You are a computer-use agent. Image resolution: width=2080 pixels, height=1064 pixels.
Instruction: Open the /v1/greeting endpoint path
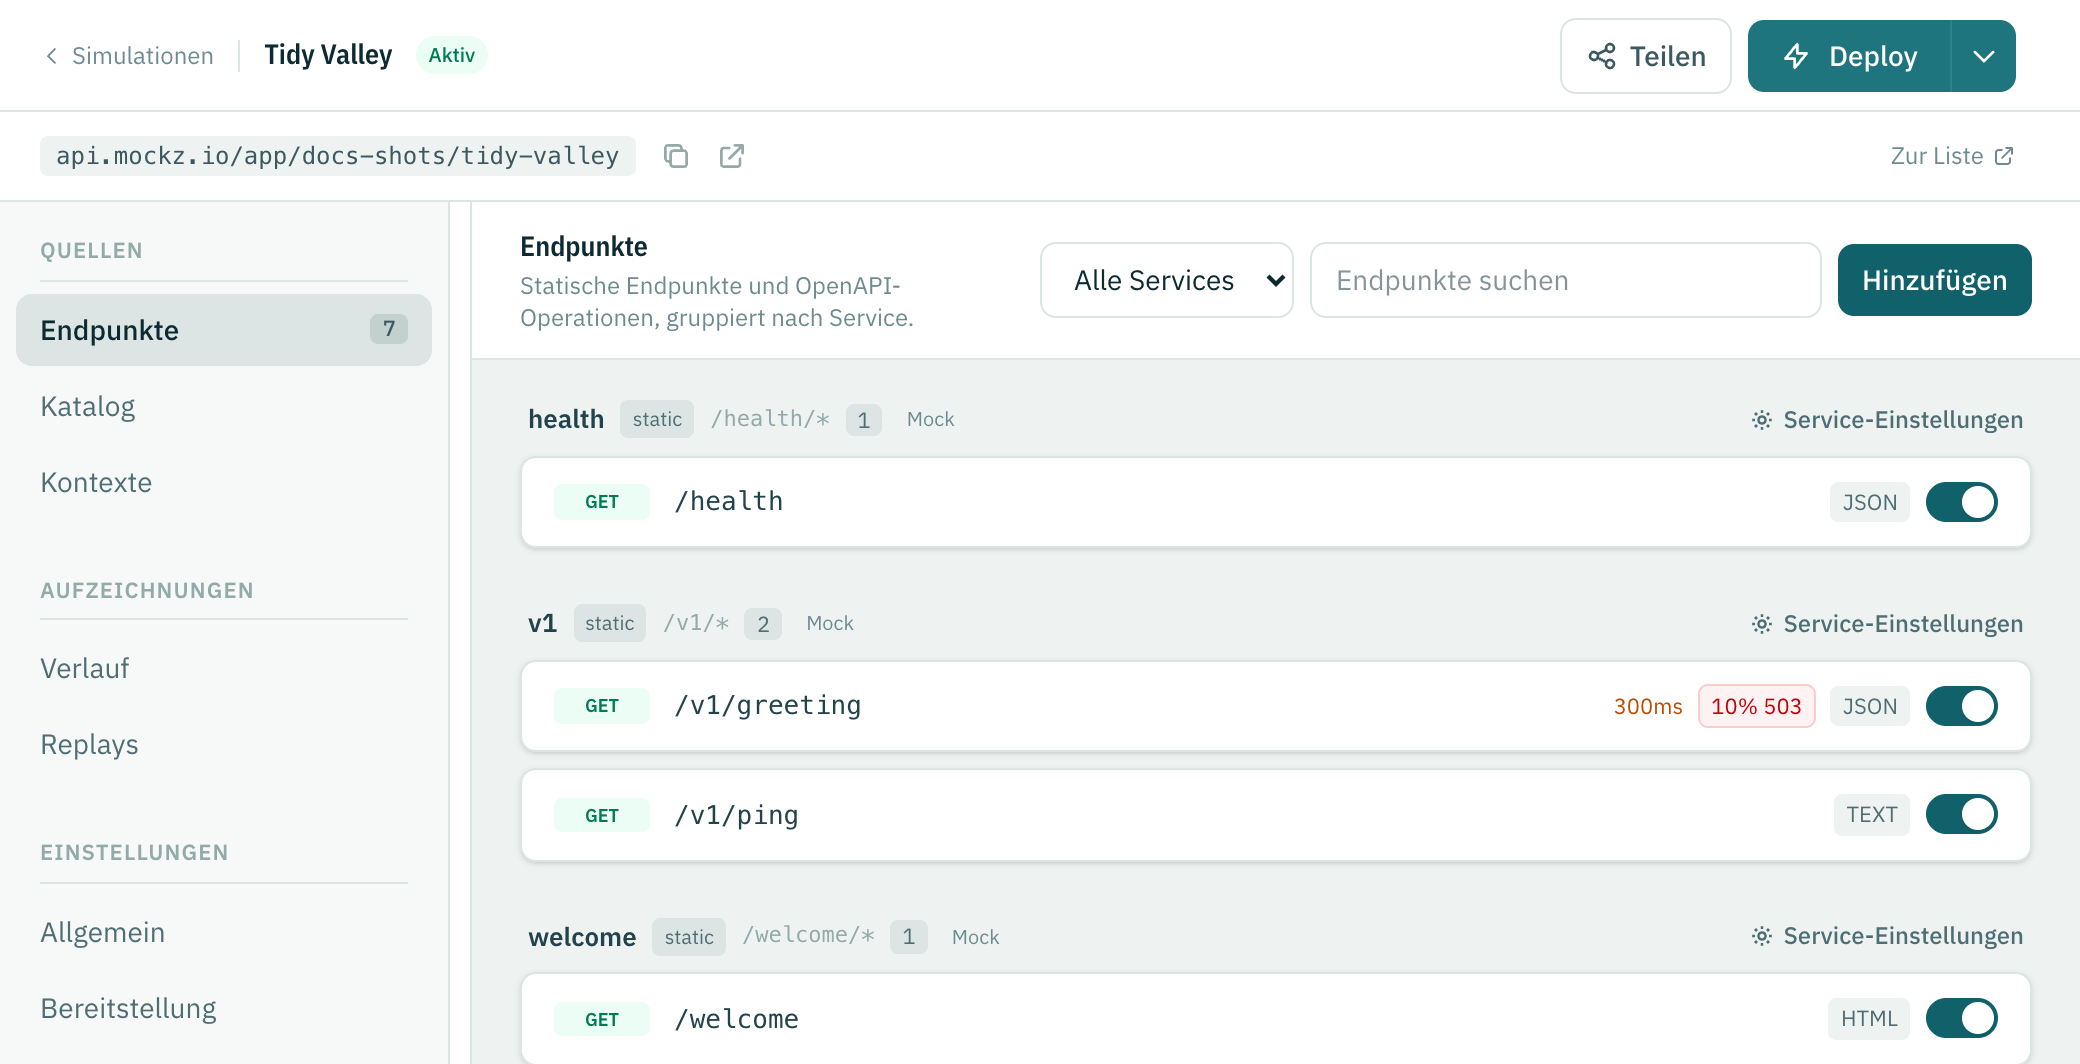coord(768,706)
